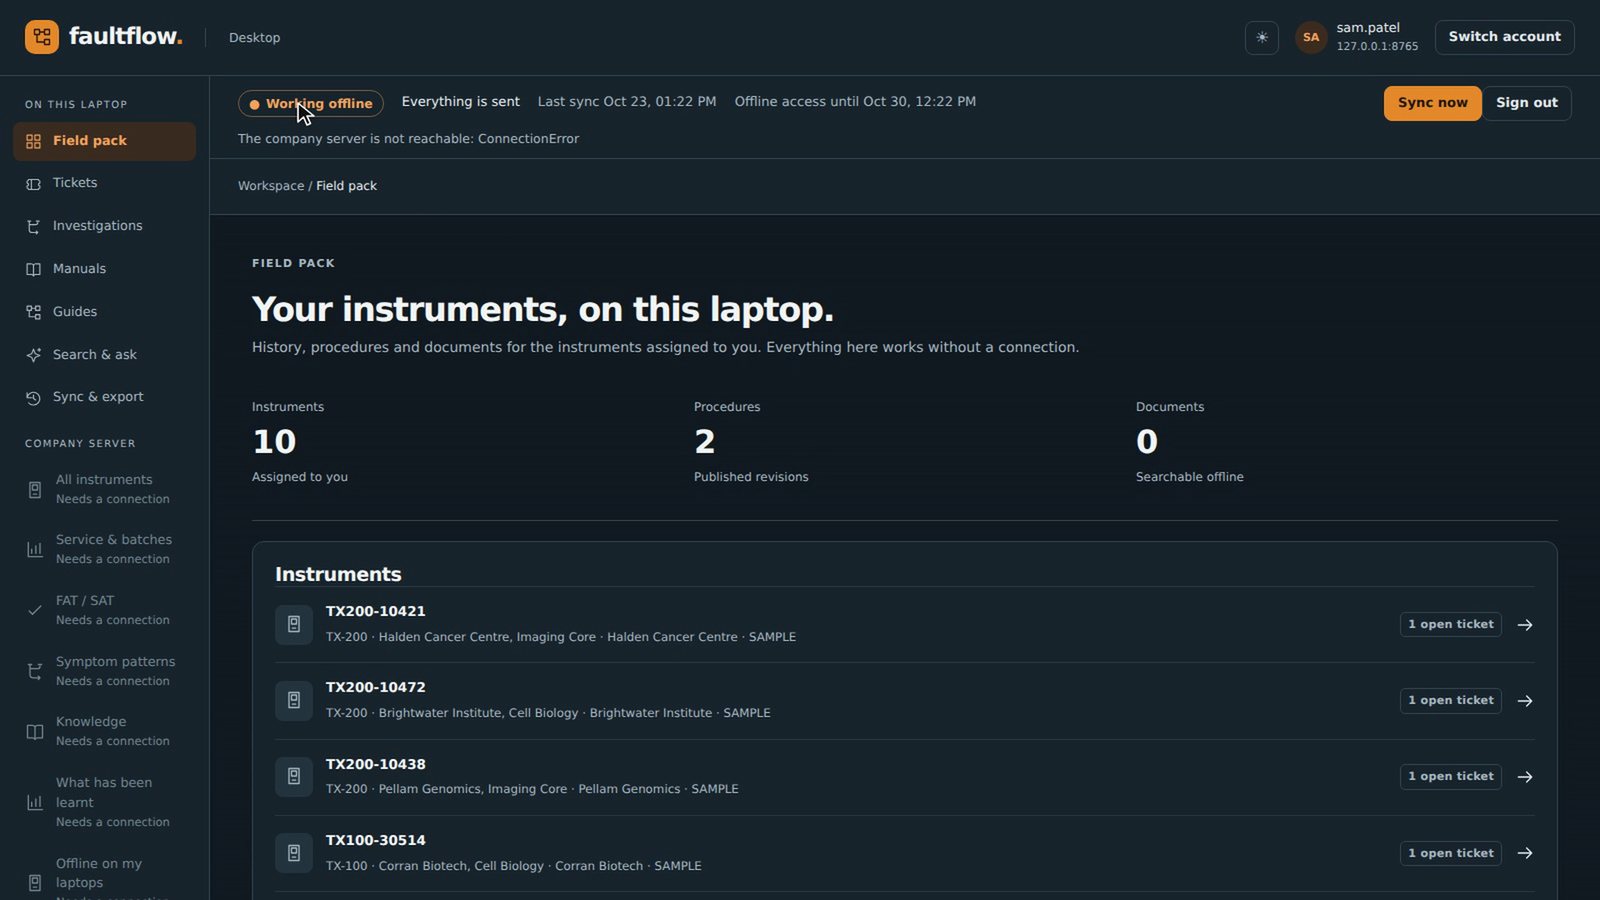The height and width of the screenshot is (900, 1600).
Task: Click the faultflow logo icon
Action: coord(42,37)
